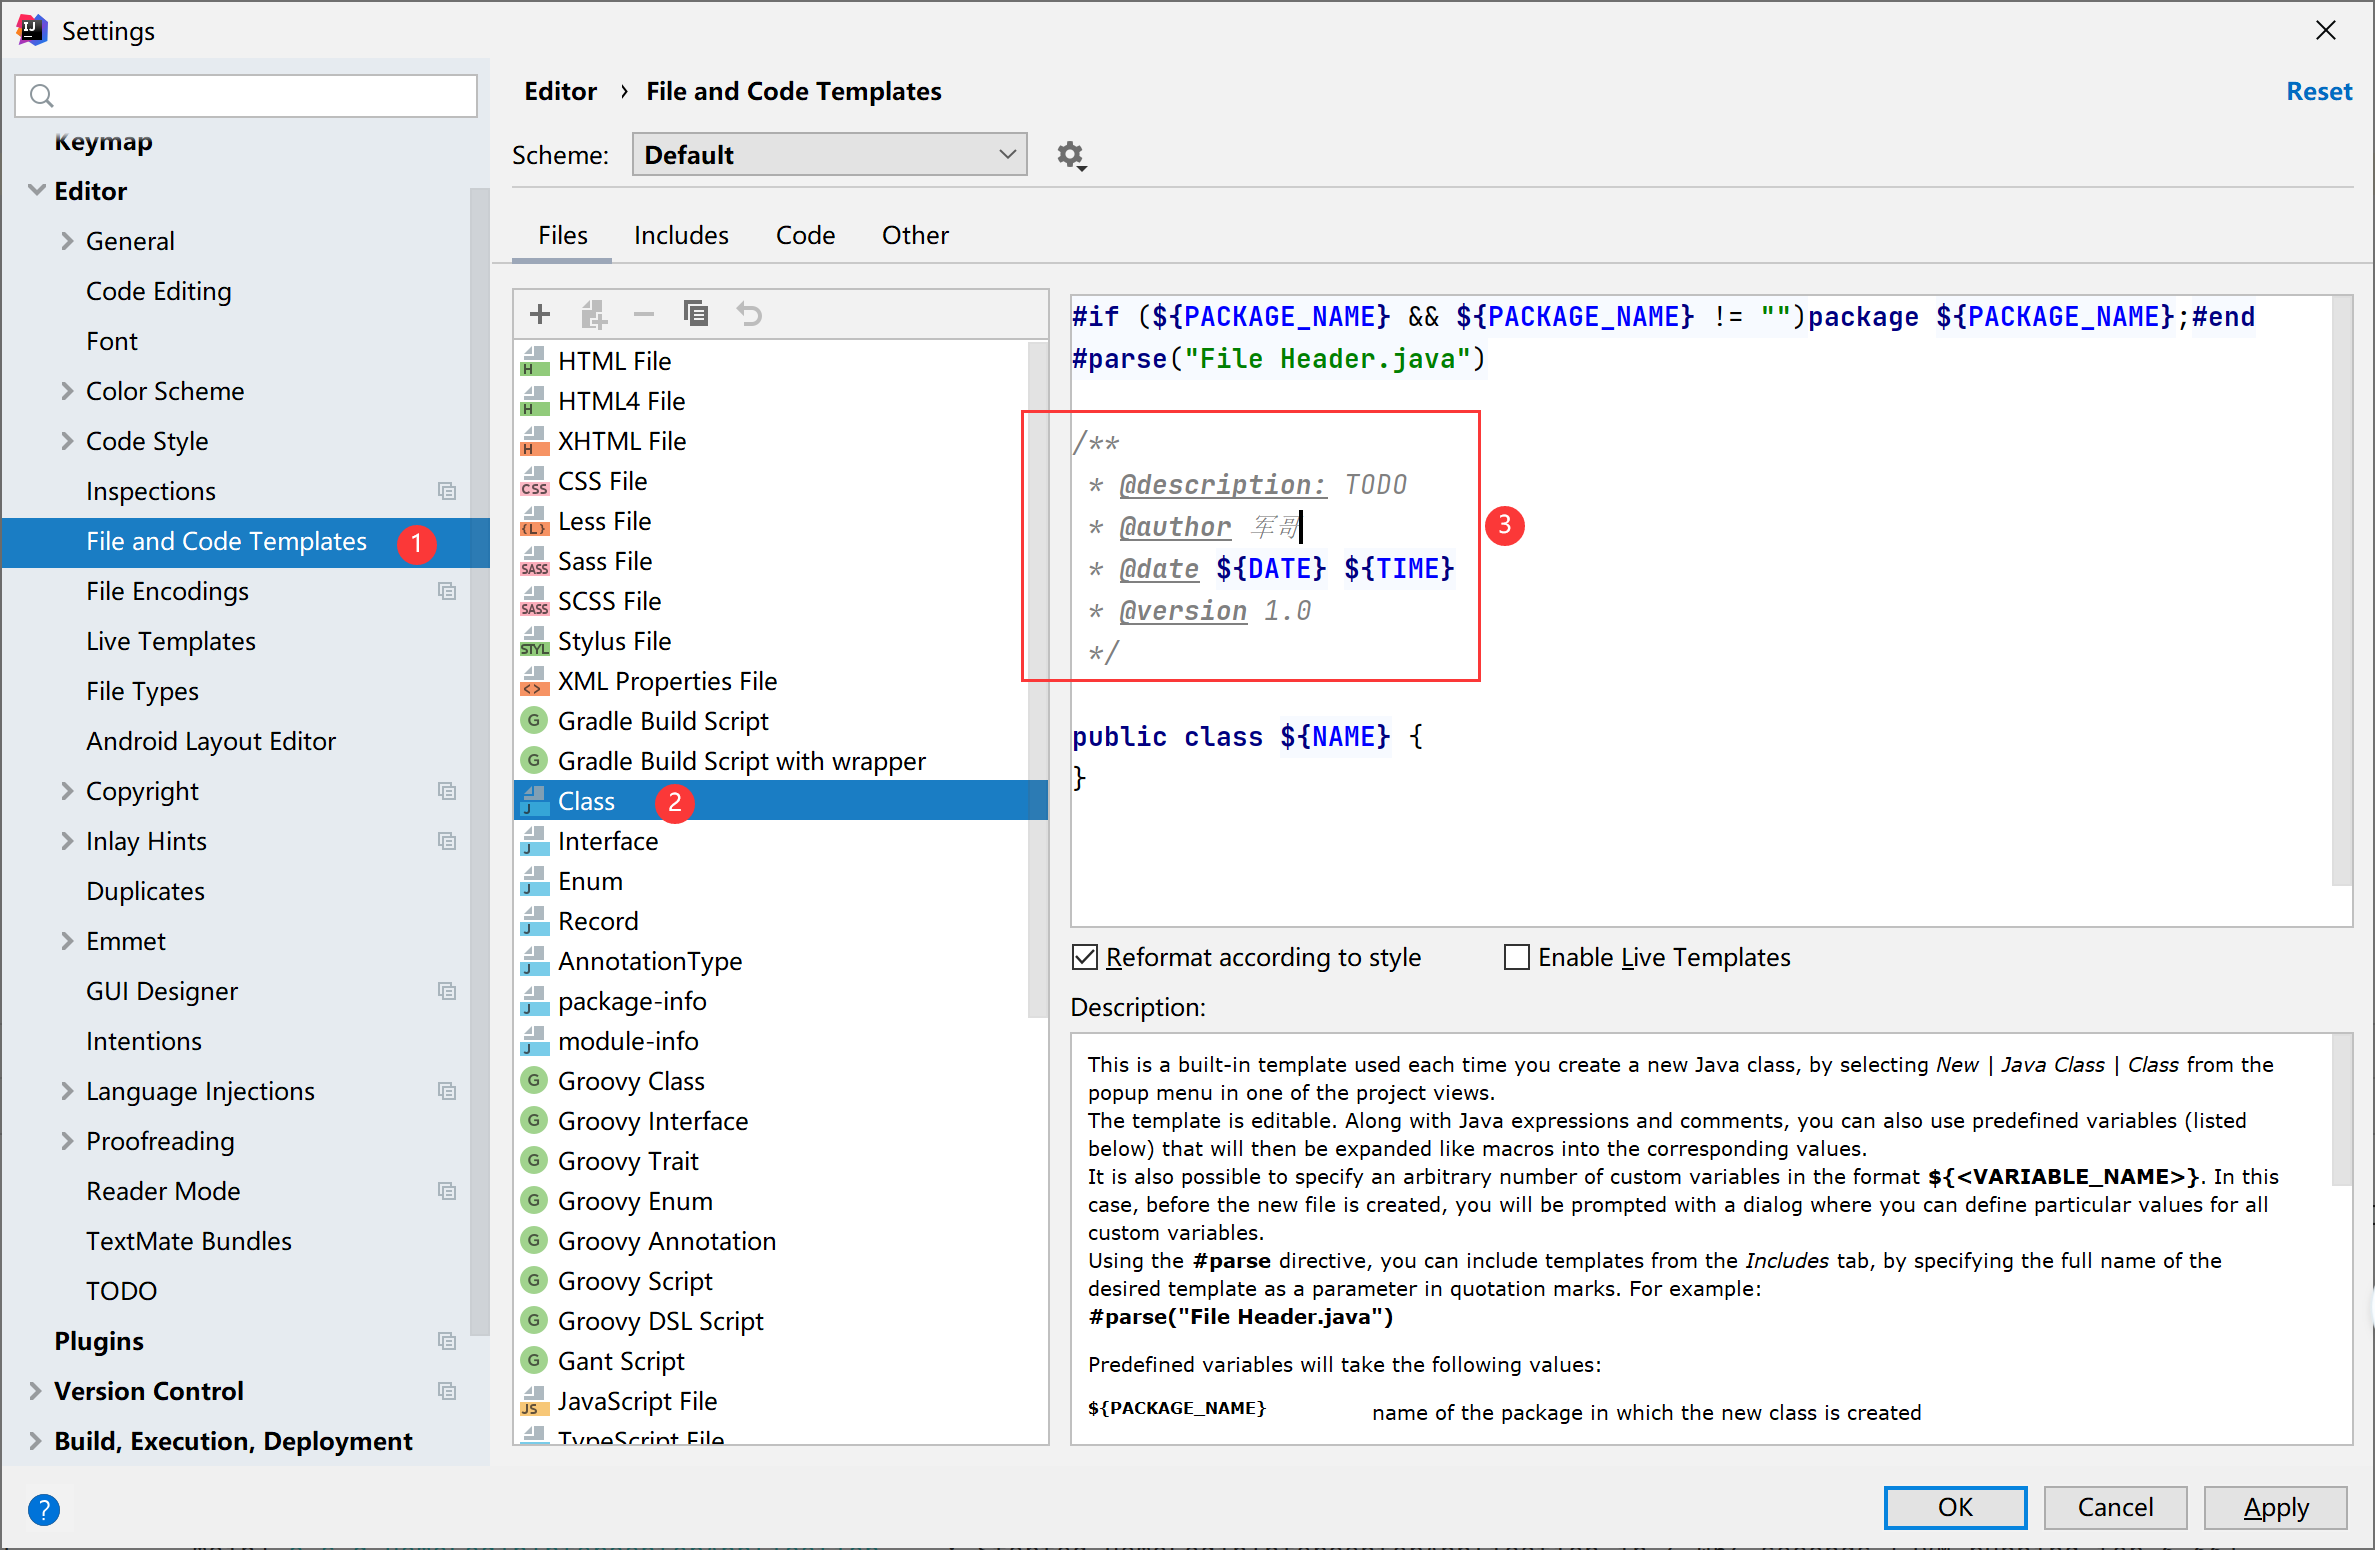
Task: Collapse the Editor tree section
Action: point(36,190)
